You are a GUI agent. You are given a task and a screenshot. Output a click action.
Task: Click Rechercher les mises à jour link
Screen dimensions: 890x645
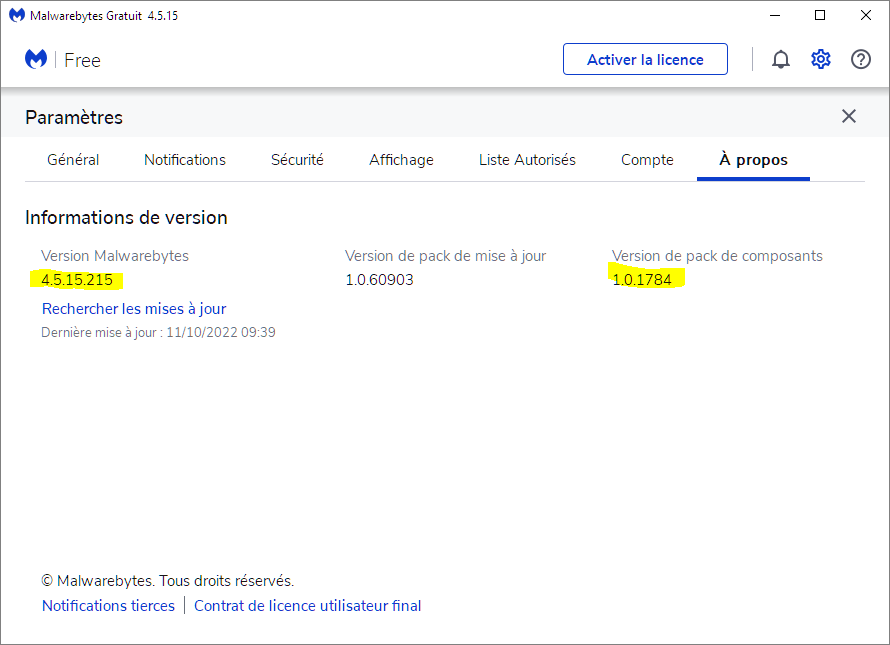point(134,309)
